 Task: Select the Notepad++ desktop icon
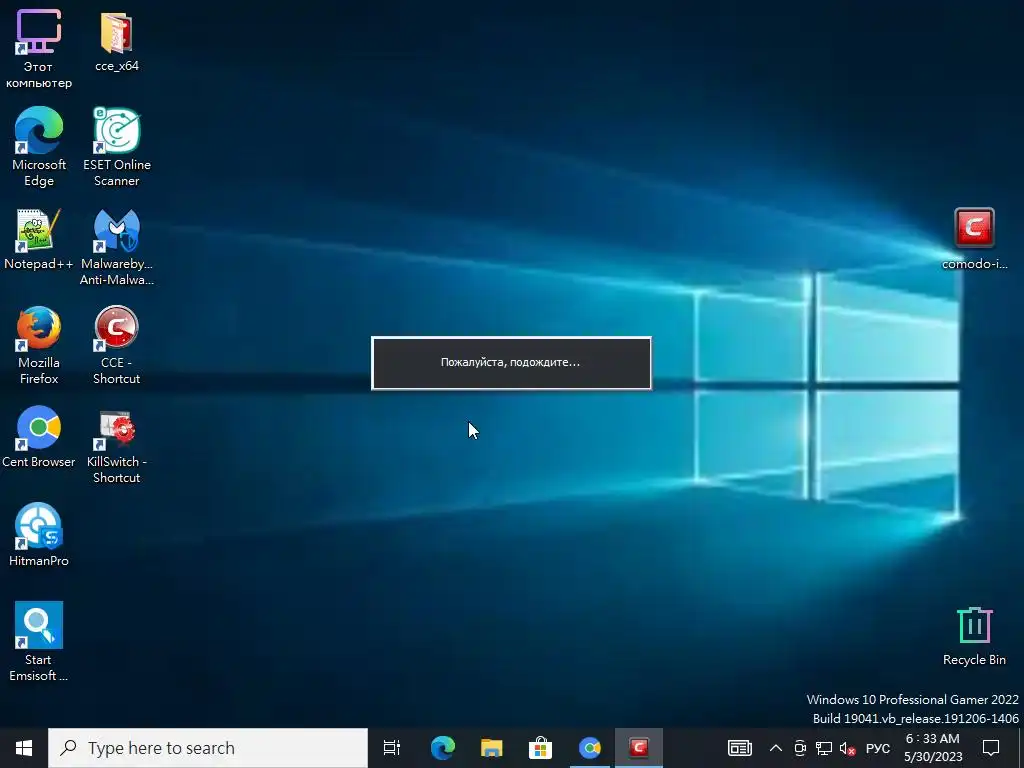click(x=39, y=238)
